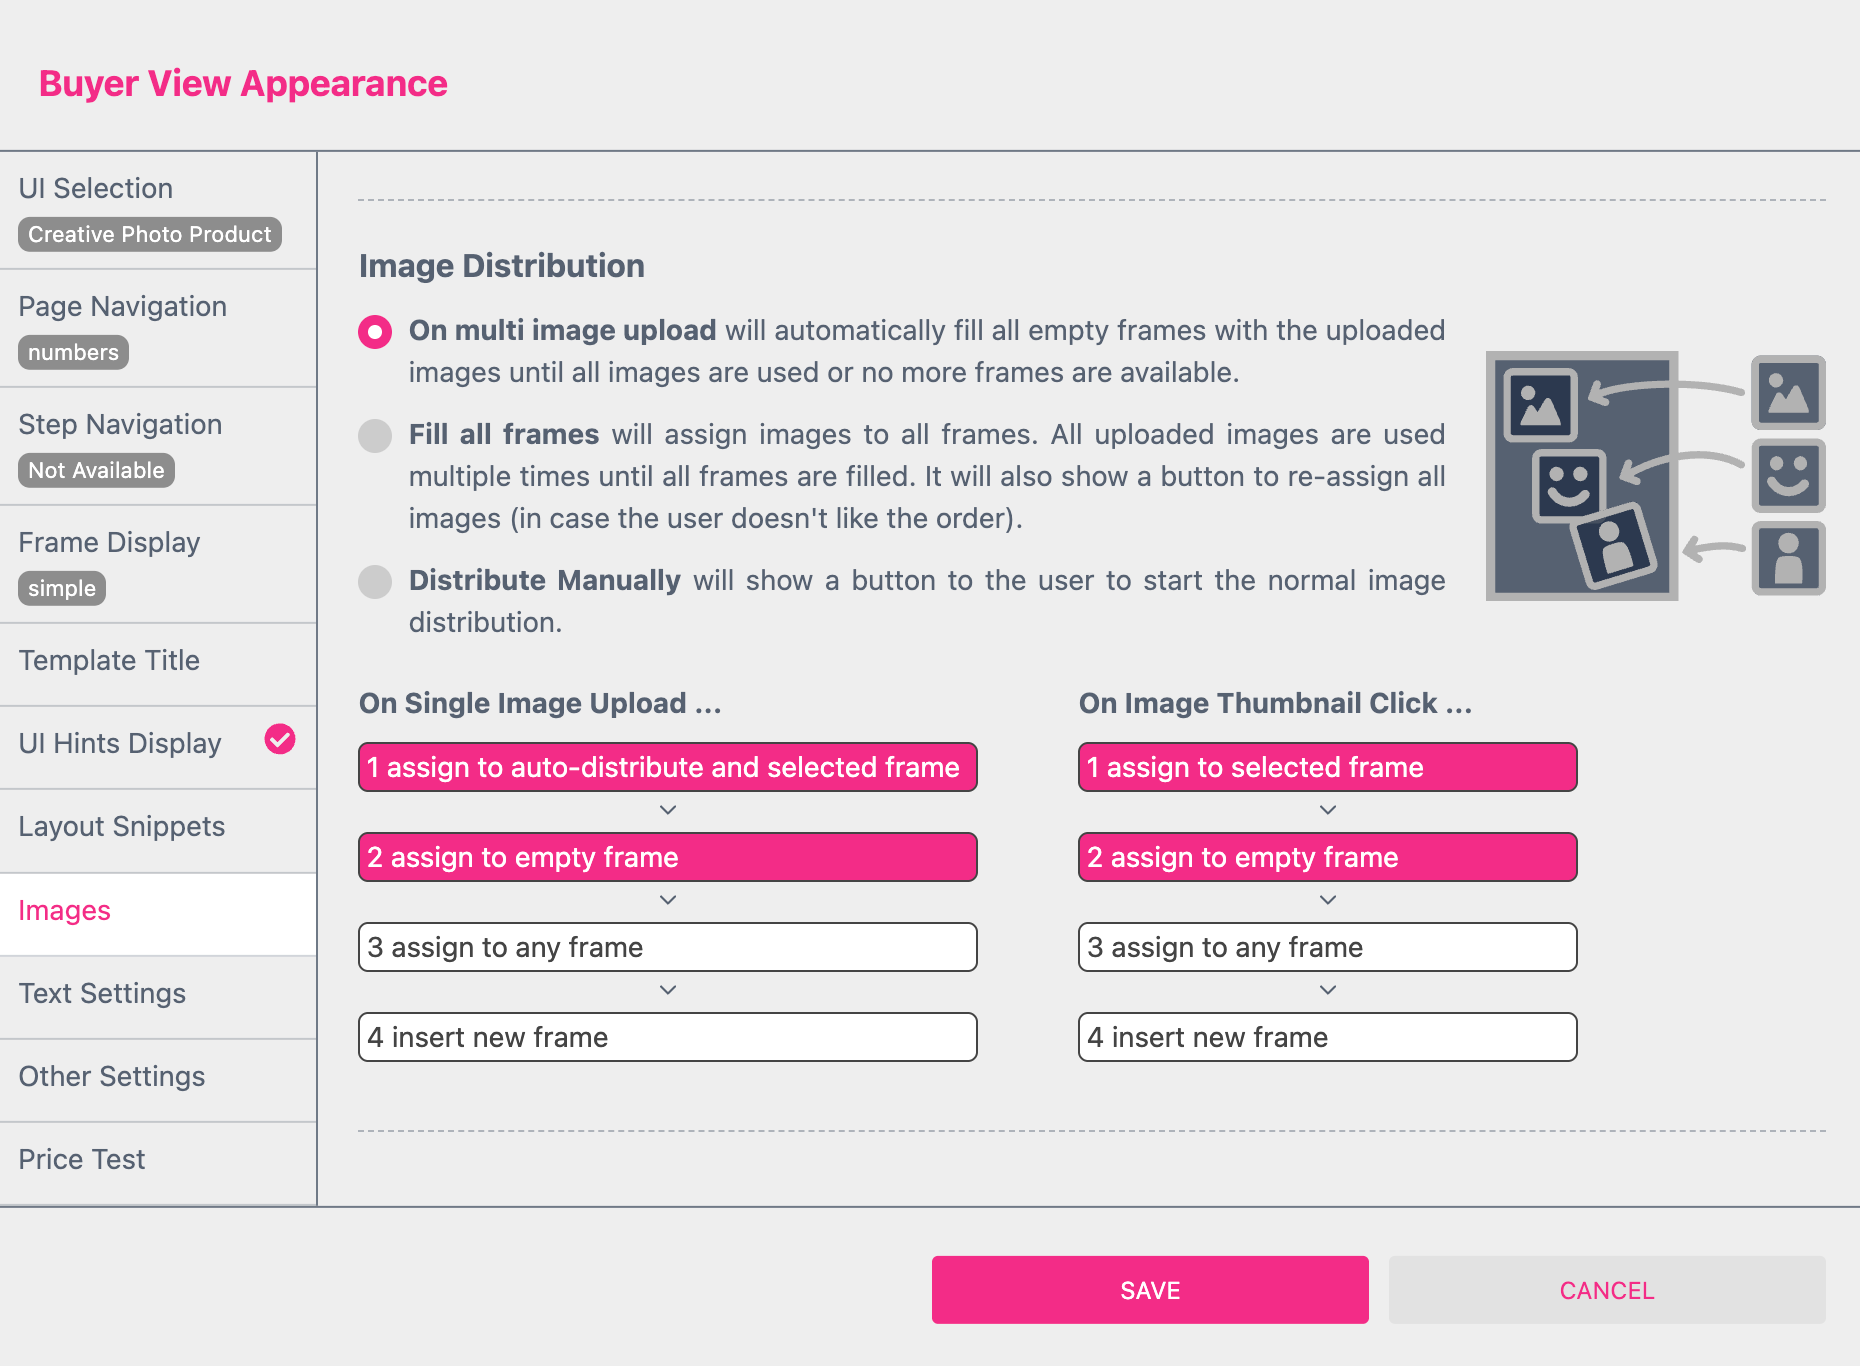1860x1366 pixels.
Task: Toggle single upload option 3 assign to any frame
Action: (668, 947)
